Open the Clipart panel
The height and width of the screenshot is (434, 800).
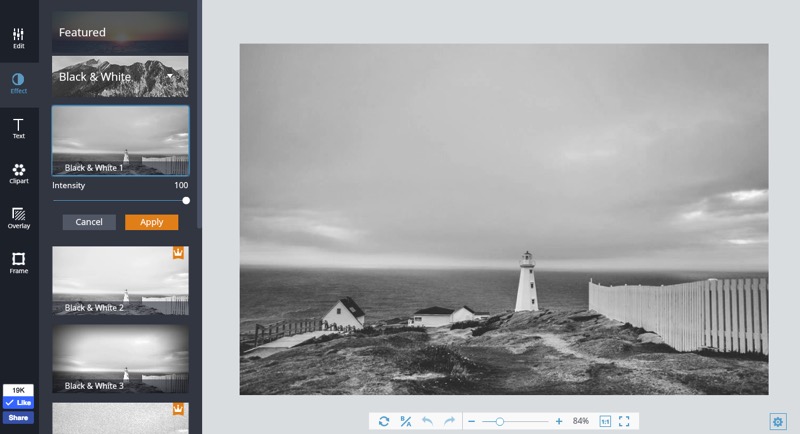[x=18, y=173]
